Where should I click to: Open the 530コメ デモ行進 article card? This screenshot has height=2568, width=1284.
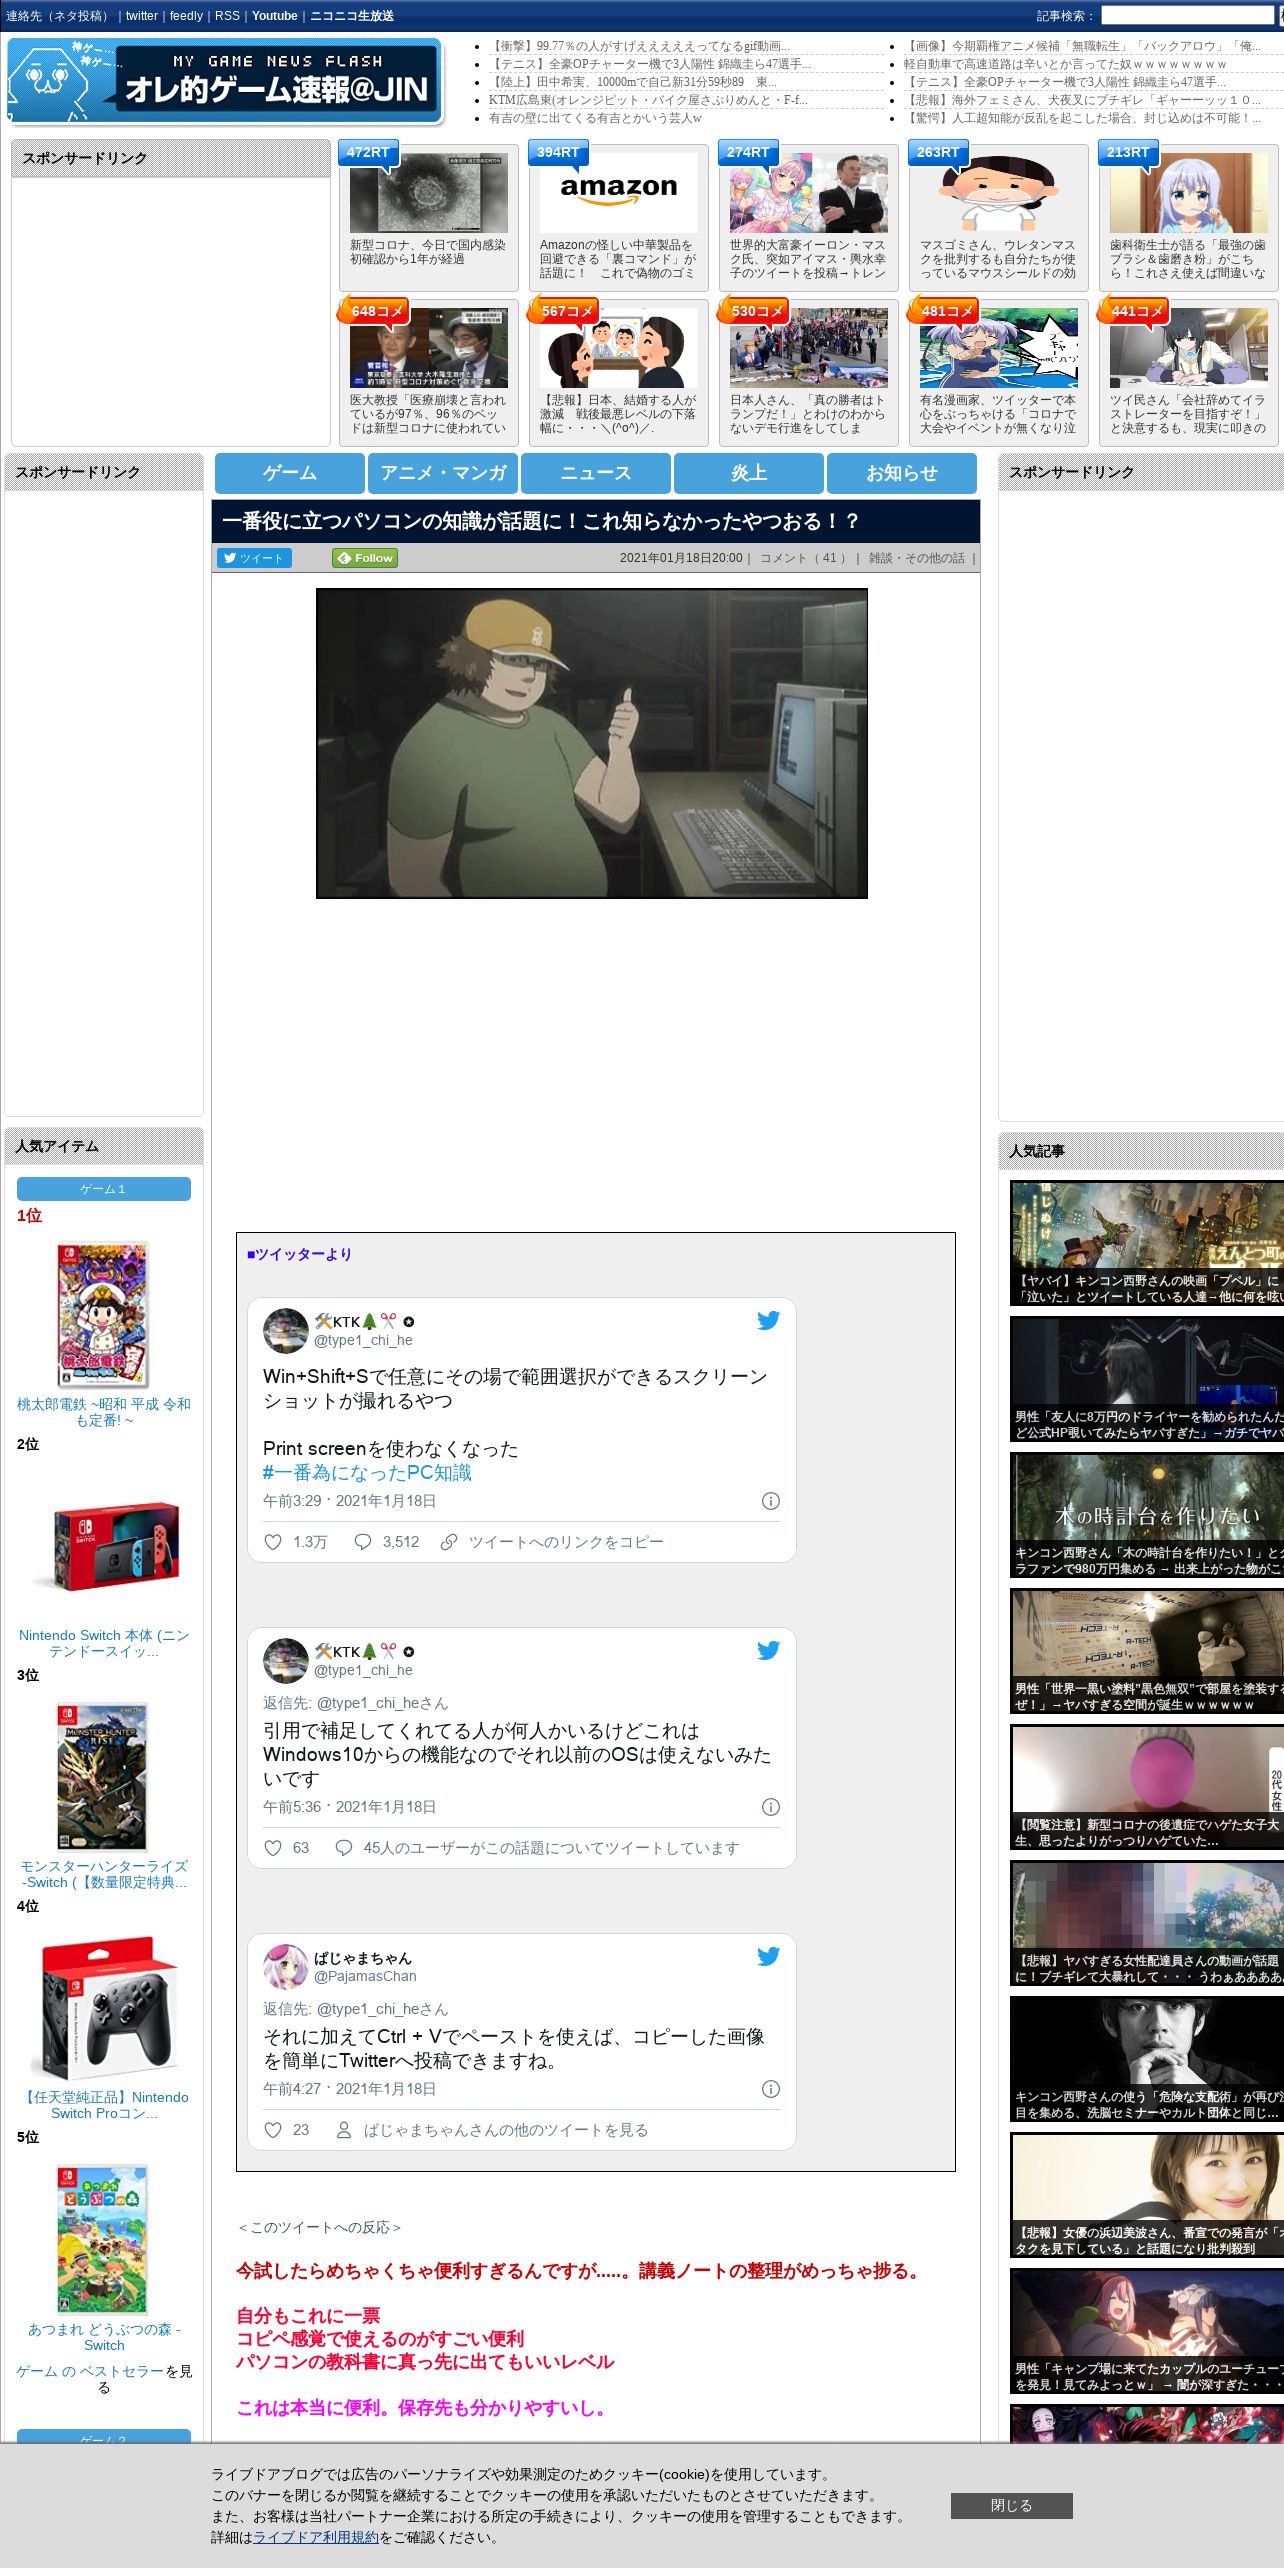point(809,372)
